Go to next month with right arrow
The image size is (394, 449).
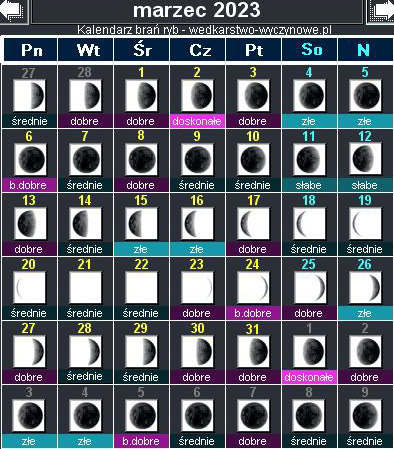381,11
